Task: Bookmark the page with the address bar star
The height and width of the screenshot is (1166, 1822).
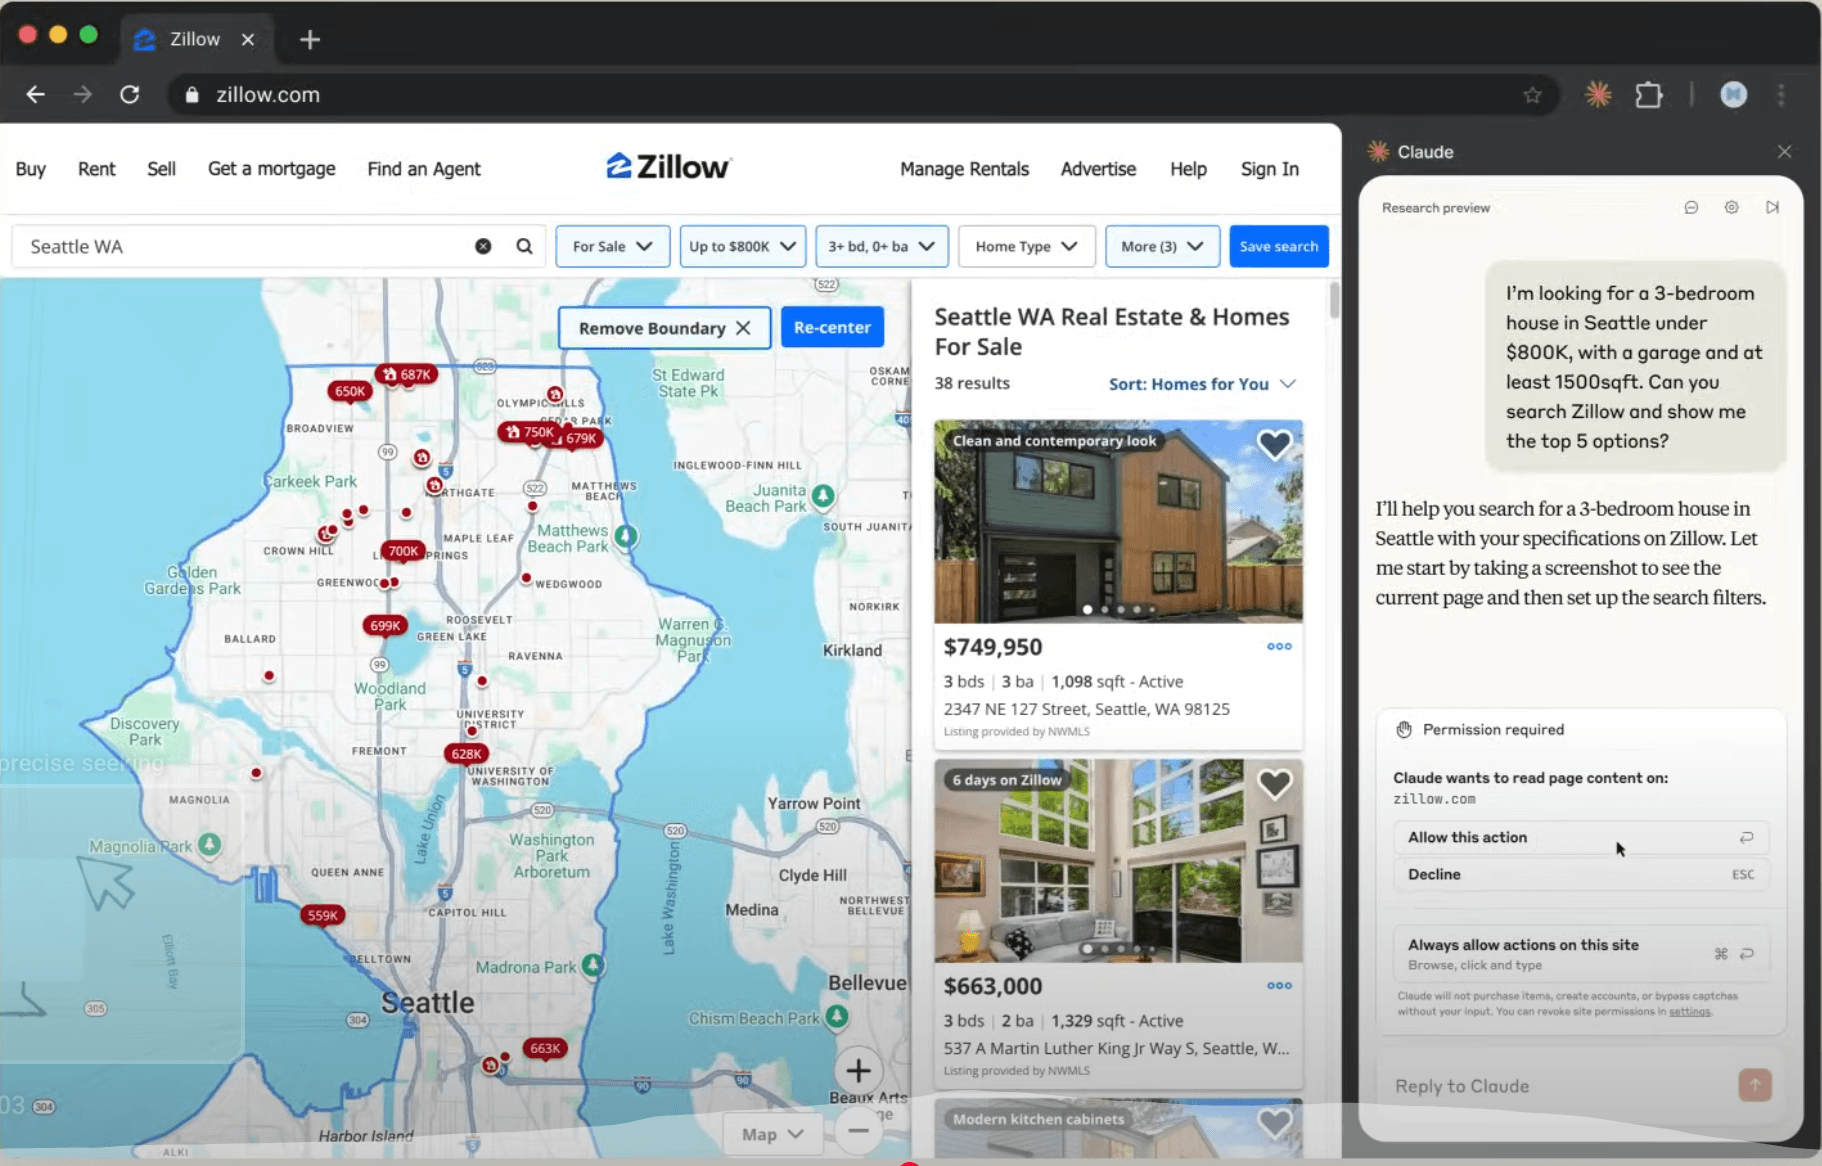Action: click(x=1531, y=95)
